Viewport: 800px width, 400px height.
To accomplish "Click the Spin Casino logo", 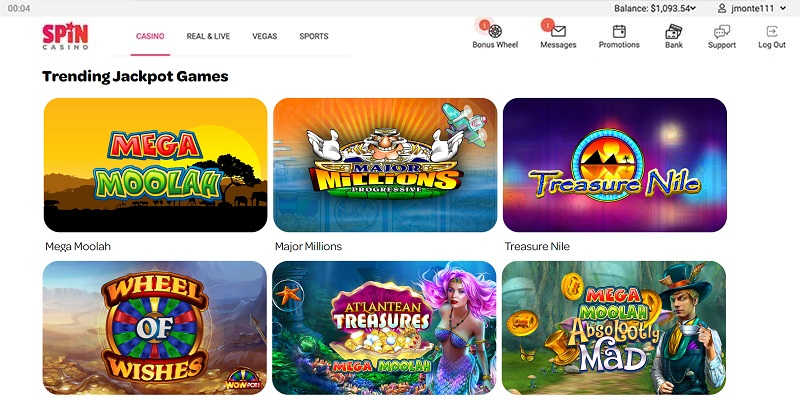I will click(65, 36).
